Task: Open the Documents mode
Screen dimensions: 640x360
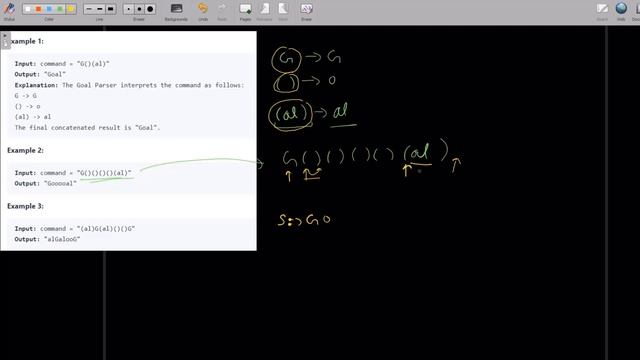Action: tap(636, 11)
